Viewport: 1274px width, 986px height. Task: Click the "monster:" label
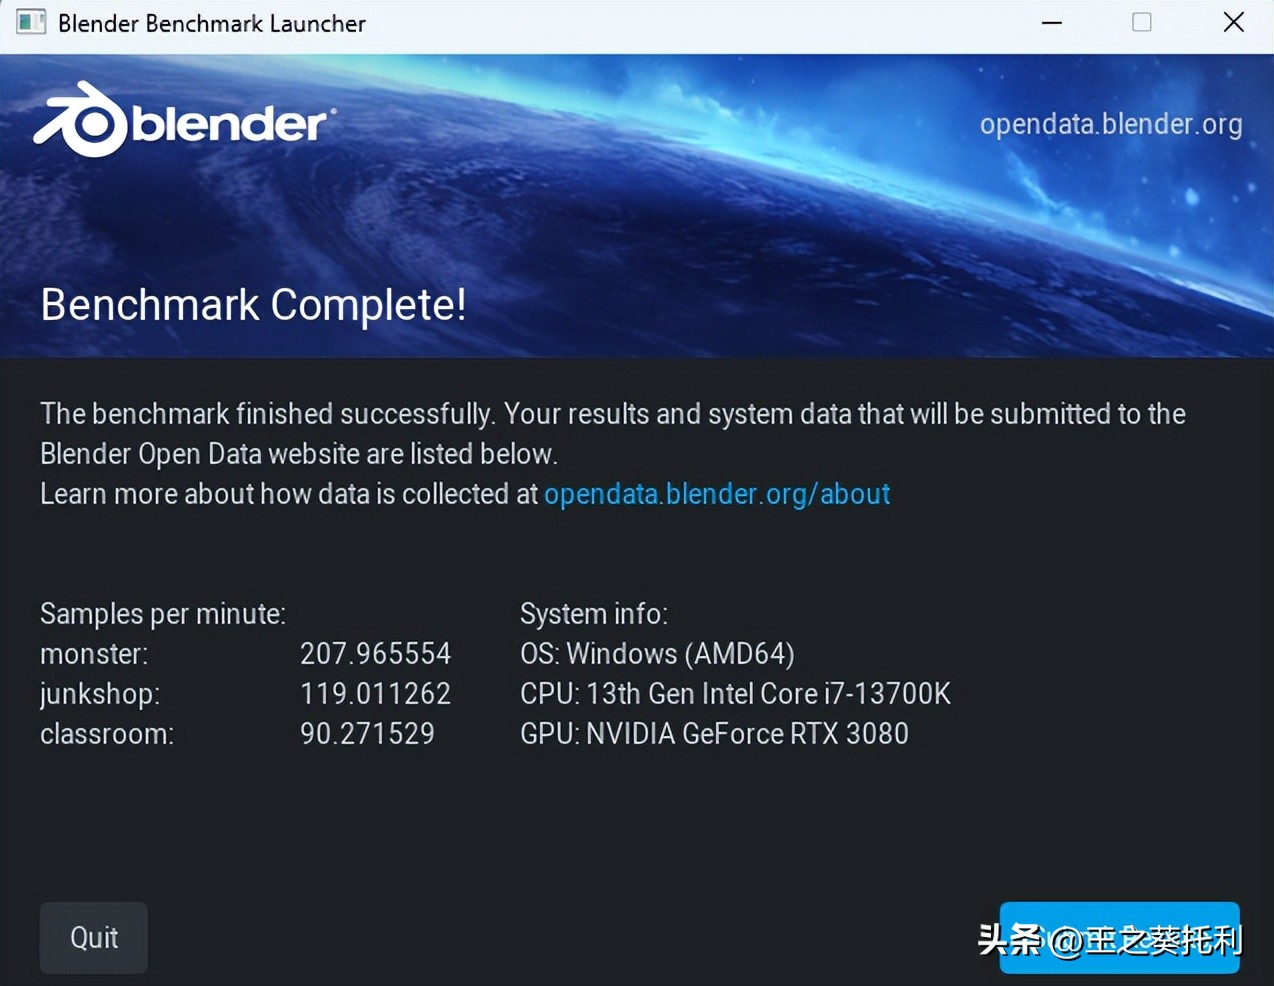tap(94, 654)
